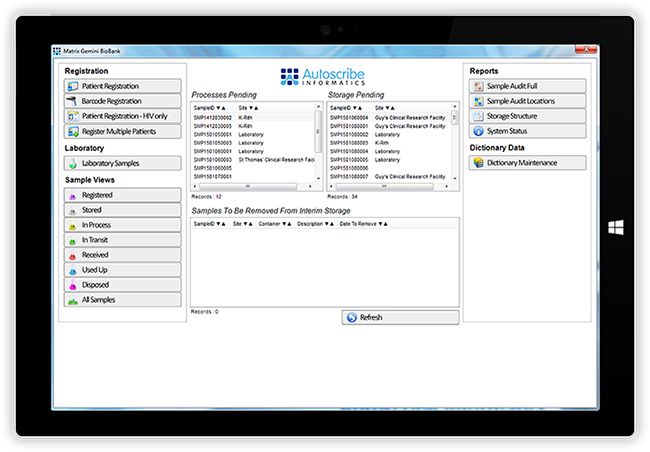
Task: Sort interim storage list by SampleID
Action: pos(210,224)
